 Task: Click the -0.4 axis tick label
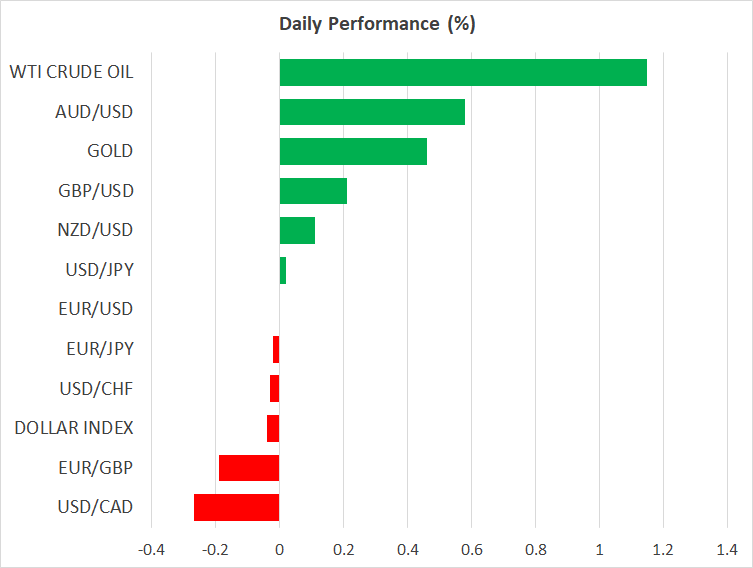(150, 549)
